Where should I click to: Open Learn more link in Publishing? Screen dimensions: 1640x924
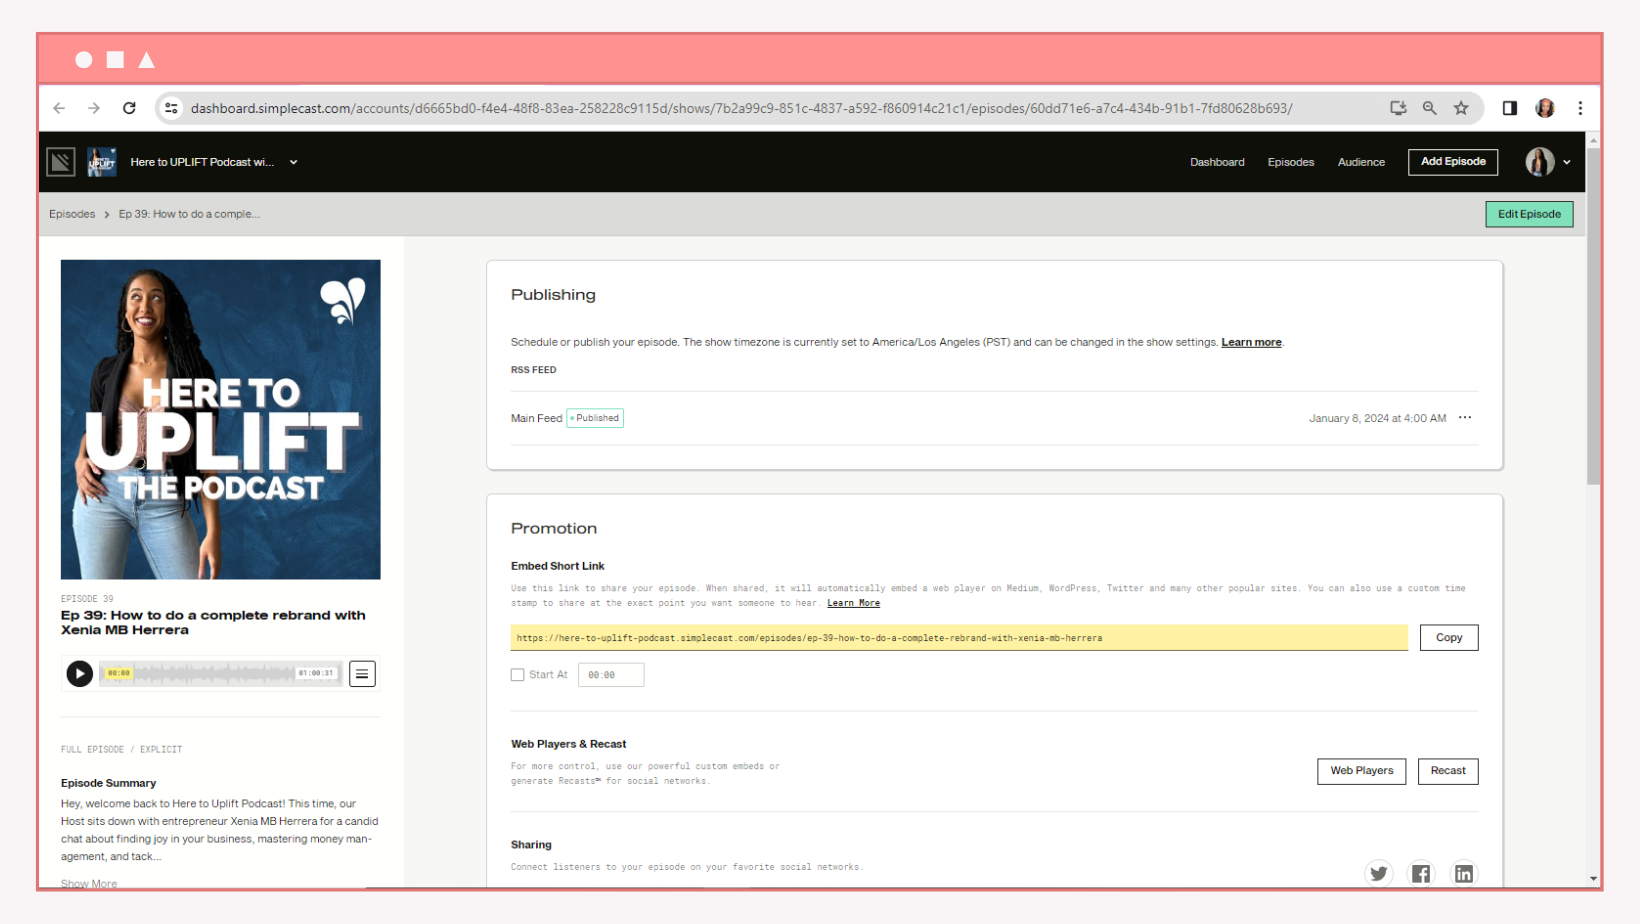[x=1251, y=342]
